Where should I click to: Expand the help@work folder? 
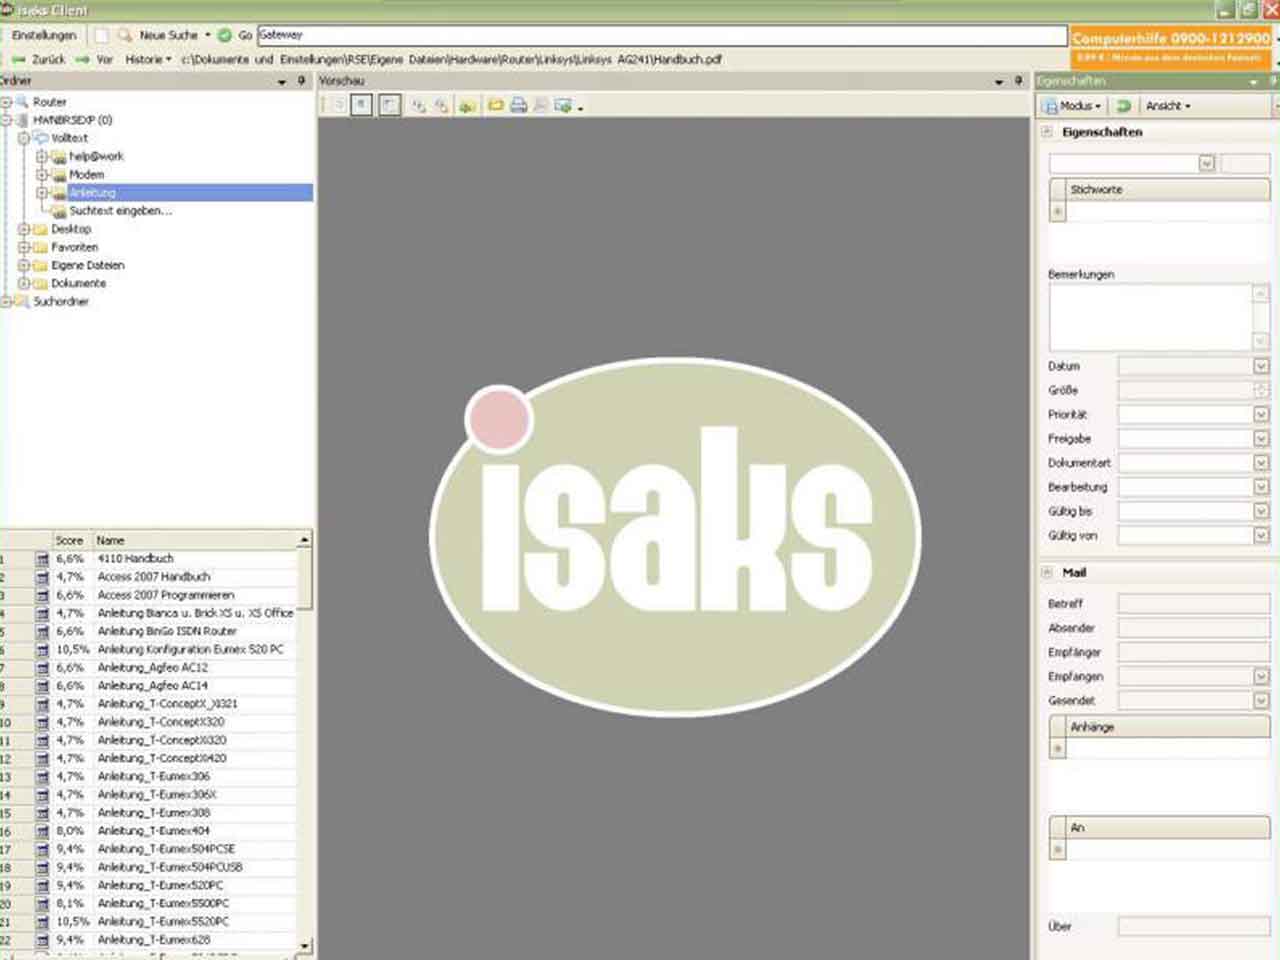point(42,156)
